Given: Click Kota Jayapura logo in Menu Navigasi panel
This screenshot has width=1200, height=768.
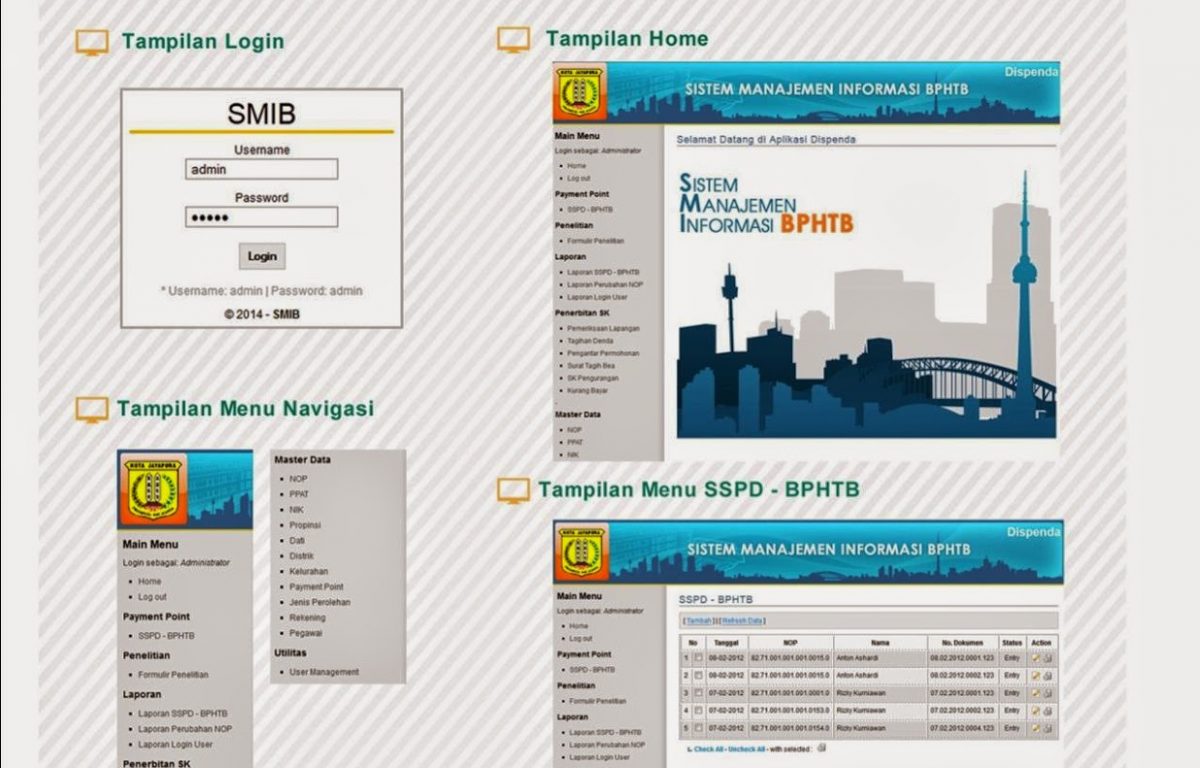Looking at the screenshot, I should [152, 490].
